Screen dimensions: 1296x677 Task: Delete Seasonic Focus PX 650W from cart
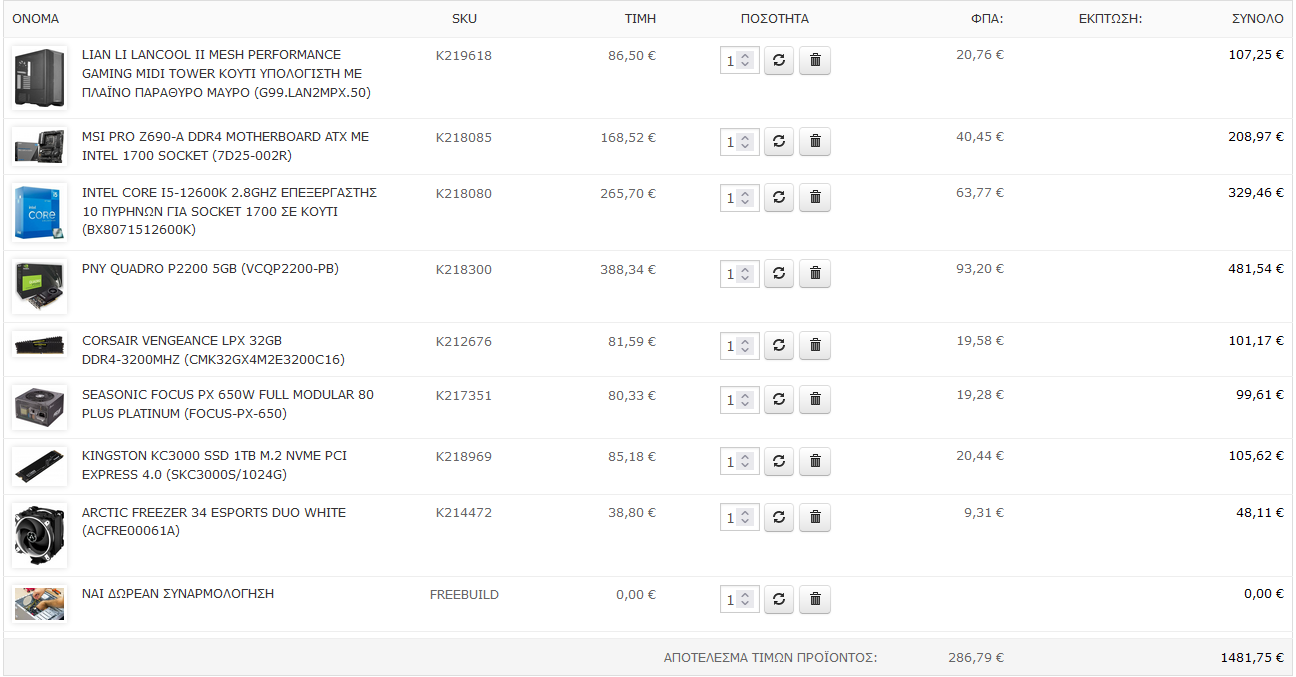(815, 399)
